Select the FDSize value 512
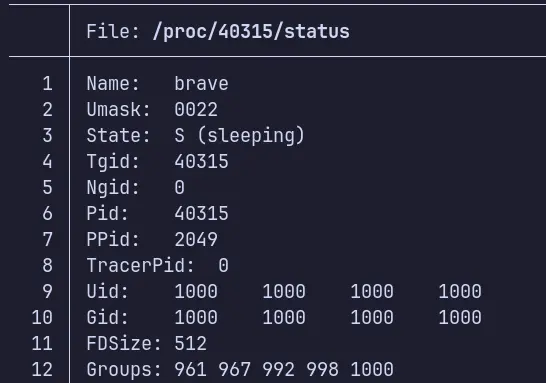 [190, 344]
